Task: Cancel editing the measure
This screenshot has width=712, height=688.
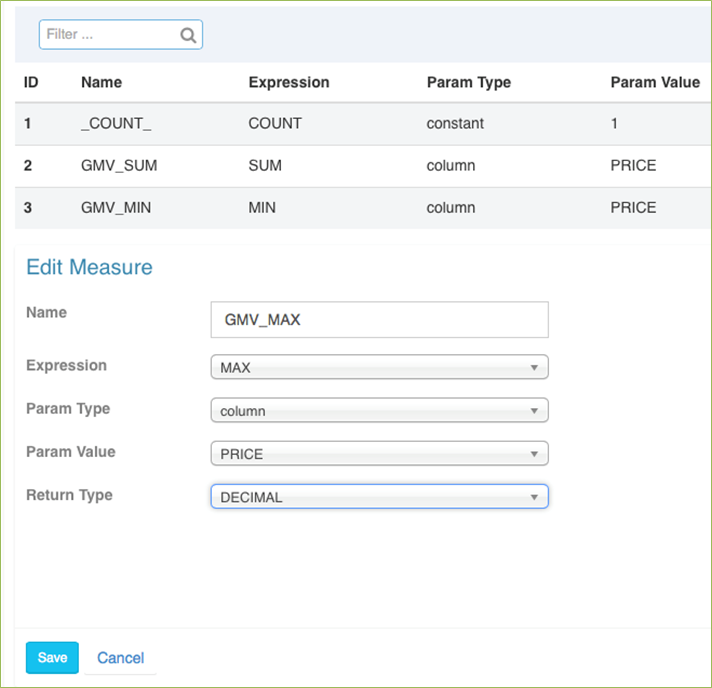Action: pyautogui.click(x=120, y=658)
